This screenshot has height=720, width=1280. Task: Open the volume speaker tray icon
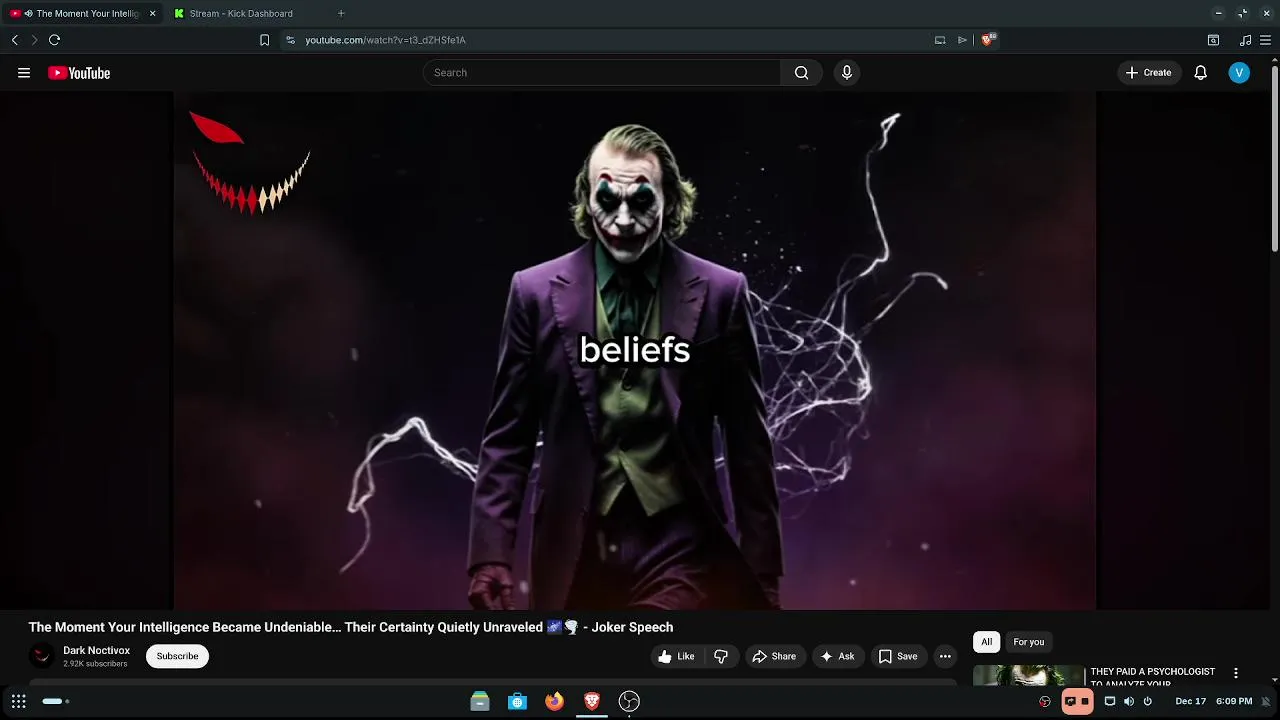pos(1129,701)
